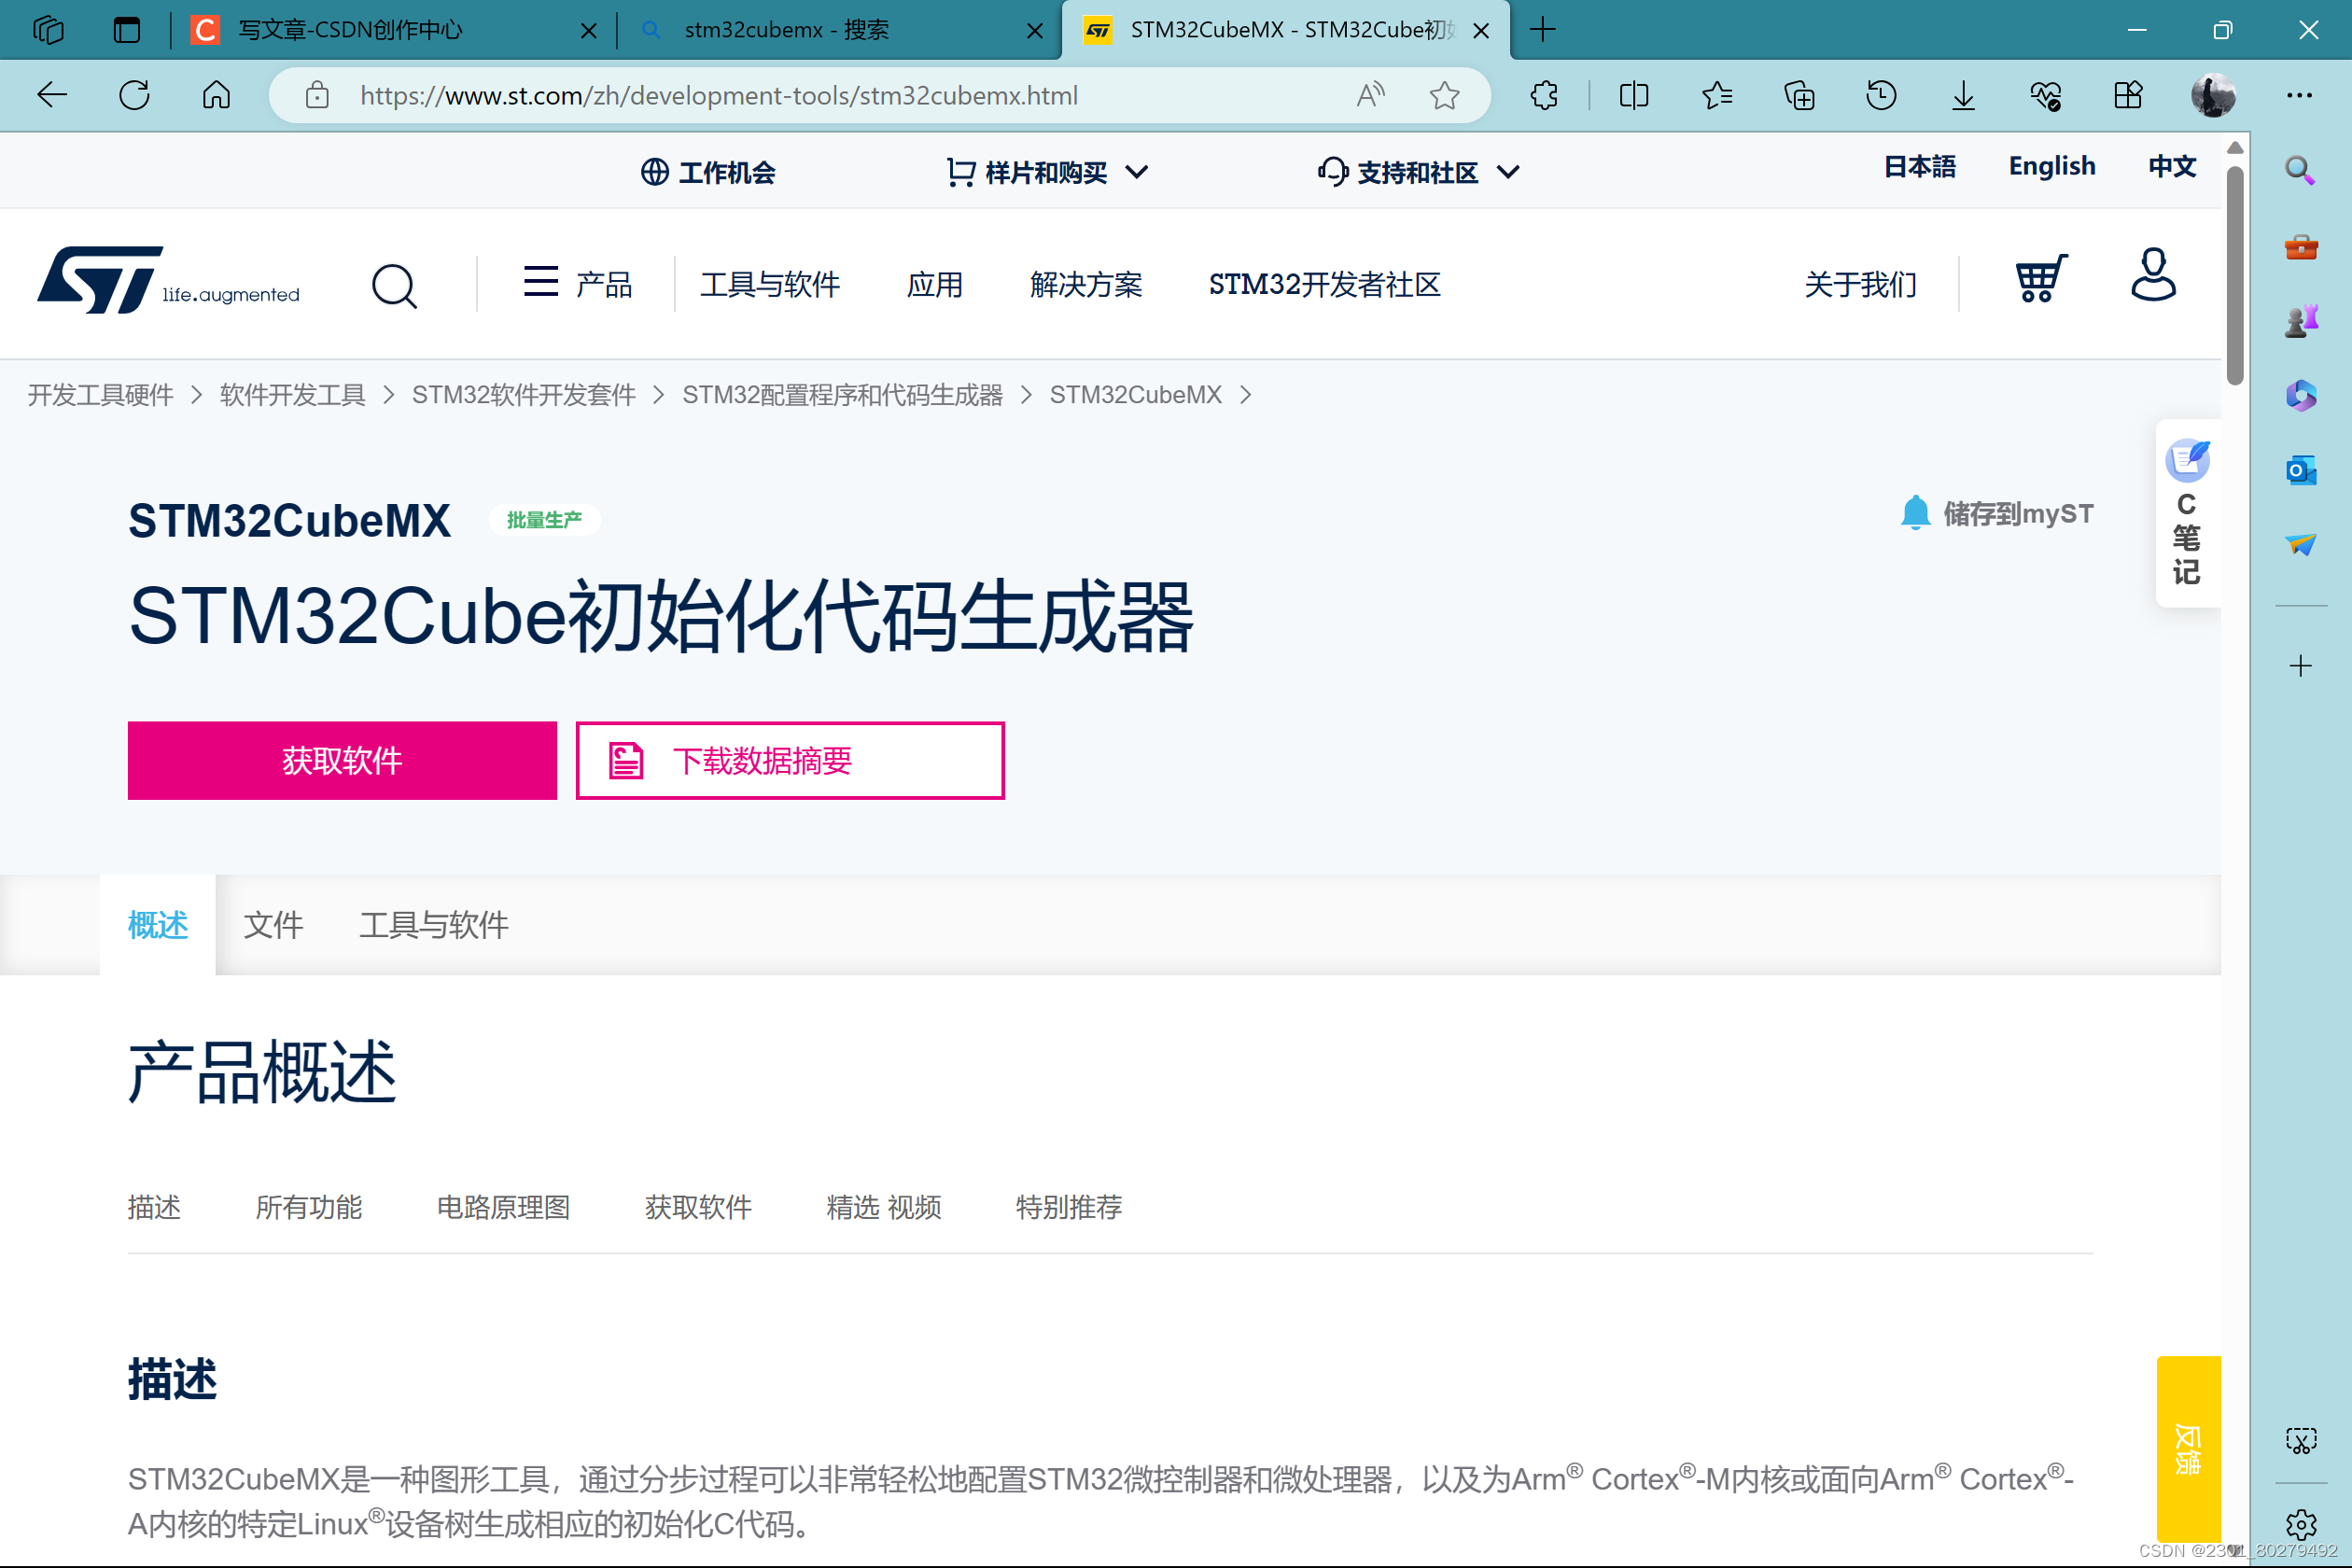The image size is (2352, 1568).
Task: Expand the 样片和购买 dropdown
Action: pos(1046,172)
